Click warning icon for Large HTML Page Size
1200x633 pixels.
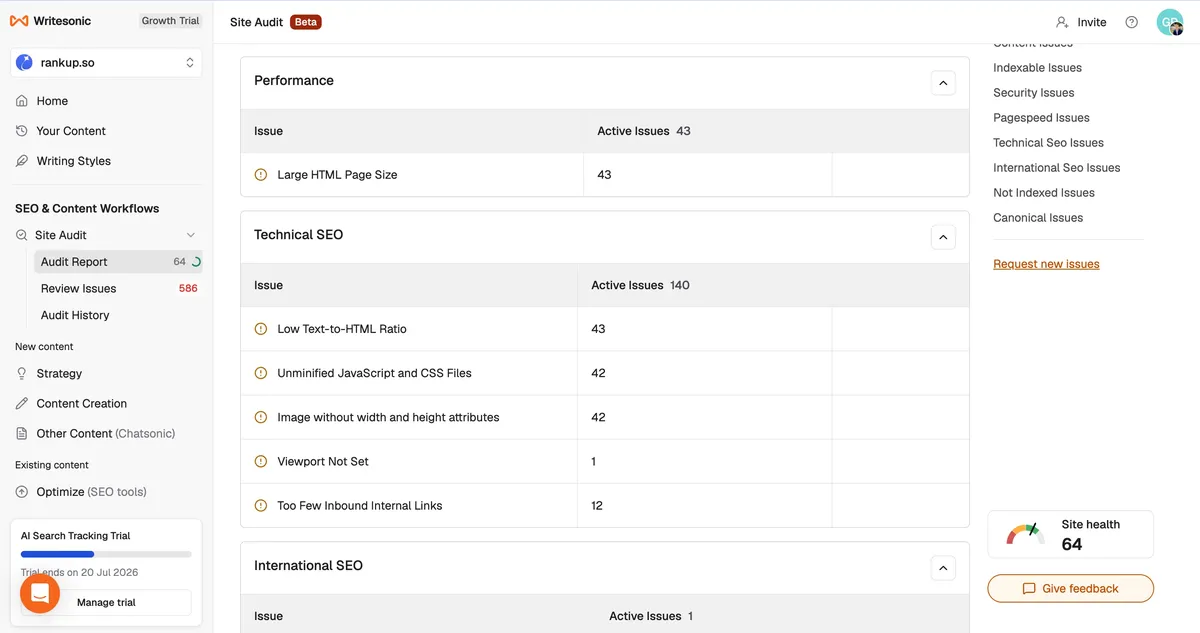click(261, 175)
